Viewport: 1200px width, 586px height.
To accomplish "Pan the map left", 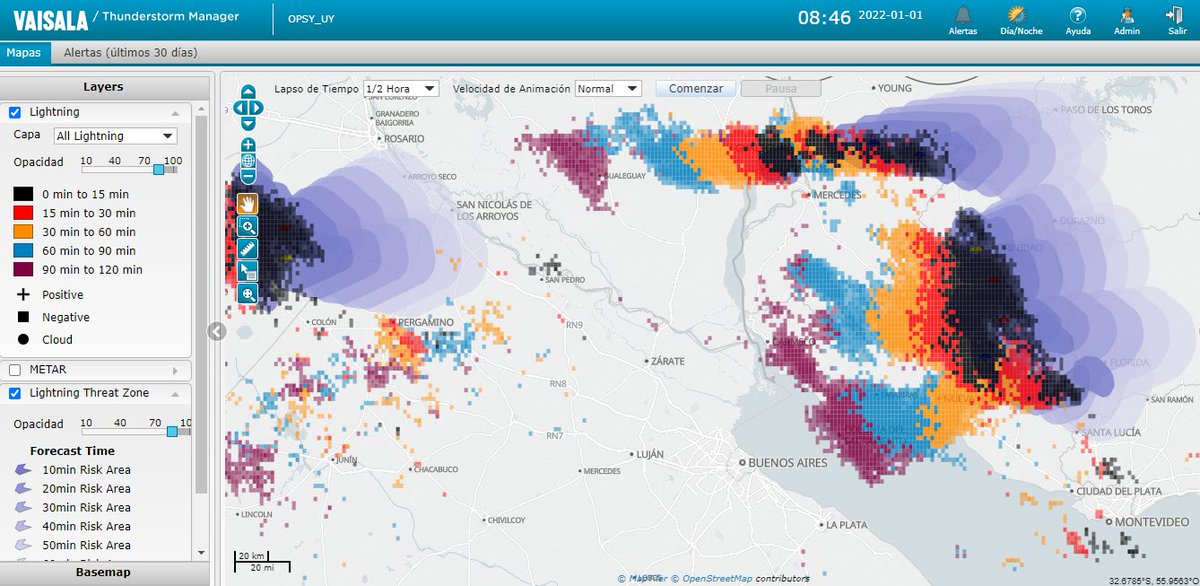I will [x=239, y=108].
